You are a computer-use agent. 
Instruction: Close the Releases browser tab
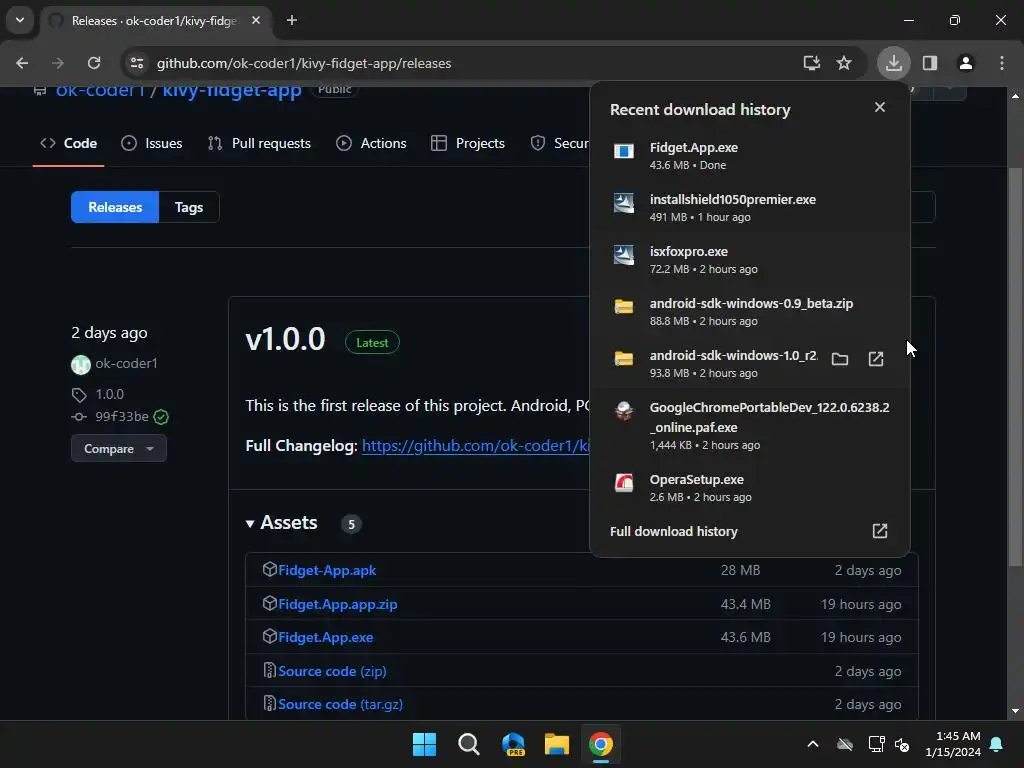point(256,20)
